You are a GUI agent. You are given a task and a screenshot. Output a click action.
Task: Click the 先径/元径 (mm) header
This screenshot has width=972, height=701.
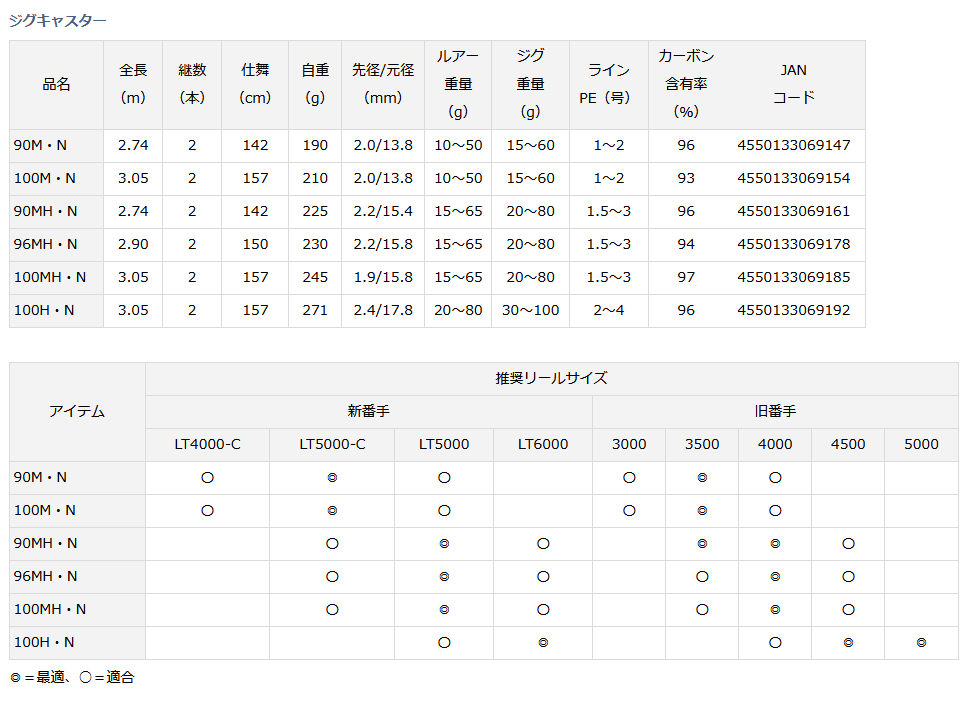(383, 84)
